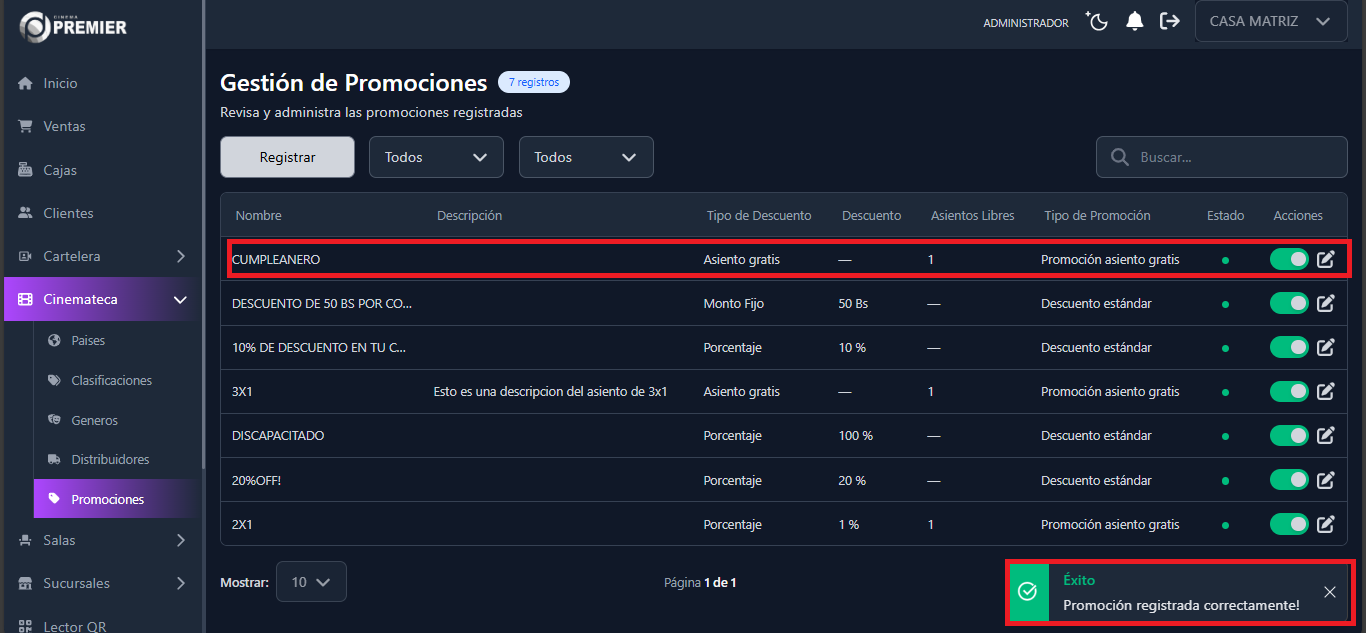Toggle dark mode moon icon

pyautogui.click(x=1098, y=22)
